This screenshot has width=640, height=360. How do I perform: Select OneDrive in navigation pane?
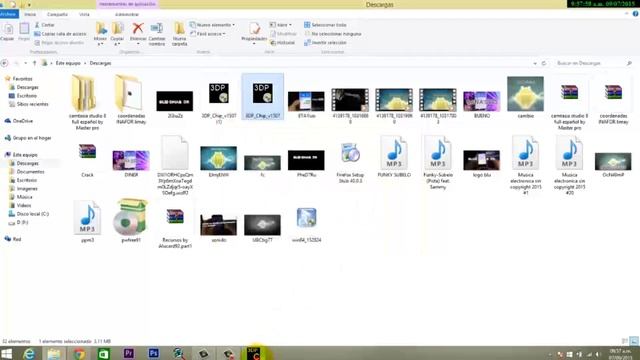22,121
